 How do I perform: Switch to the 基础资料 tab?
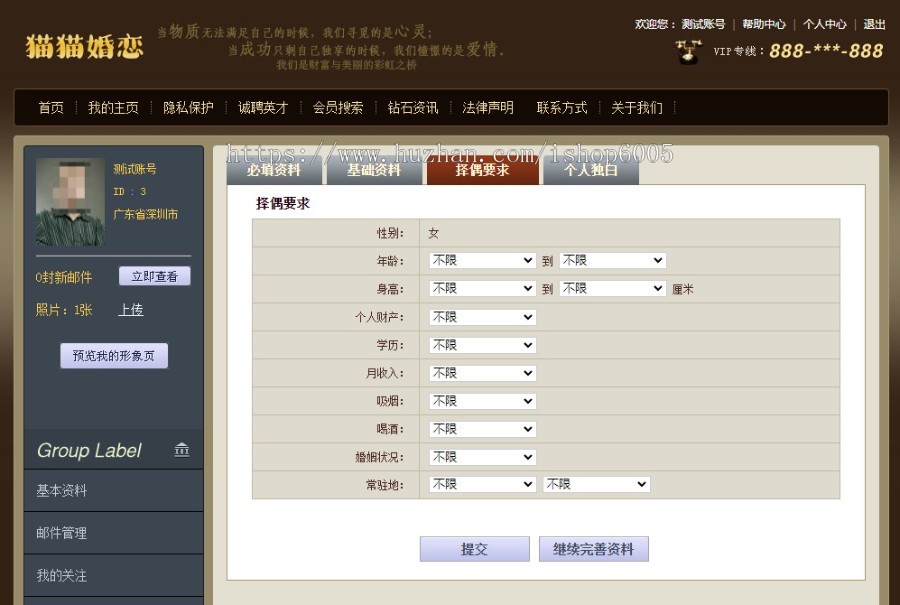point(374,170)
